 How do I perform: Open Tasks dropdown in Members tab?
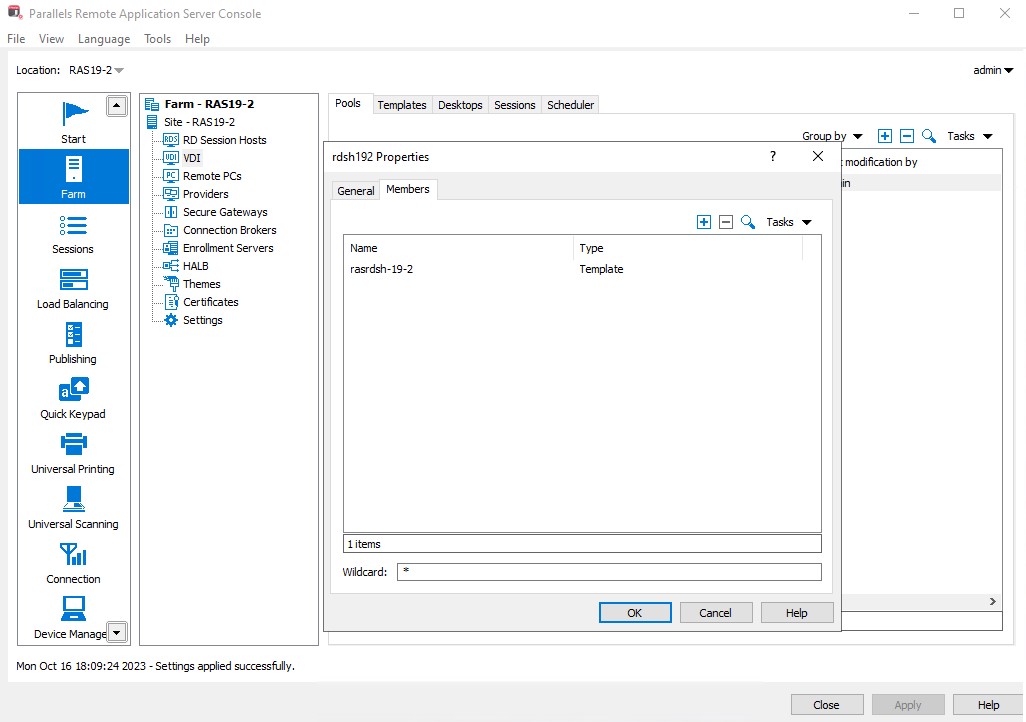[x=788, y=223]
